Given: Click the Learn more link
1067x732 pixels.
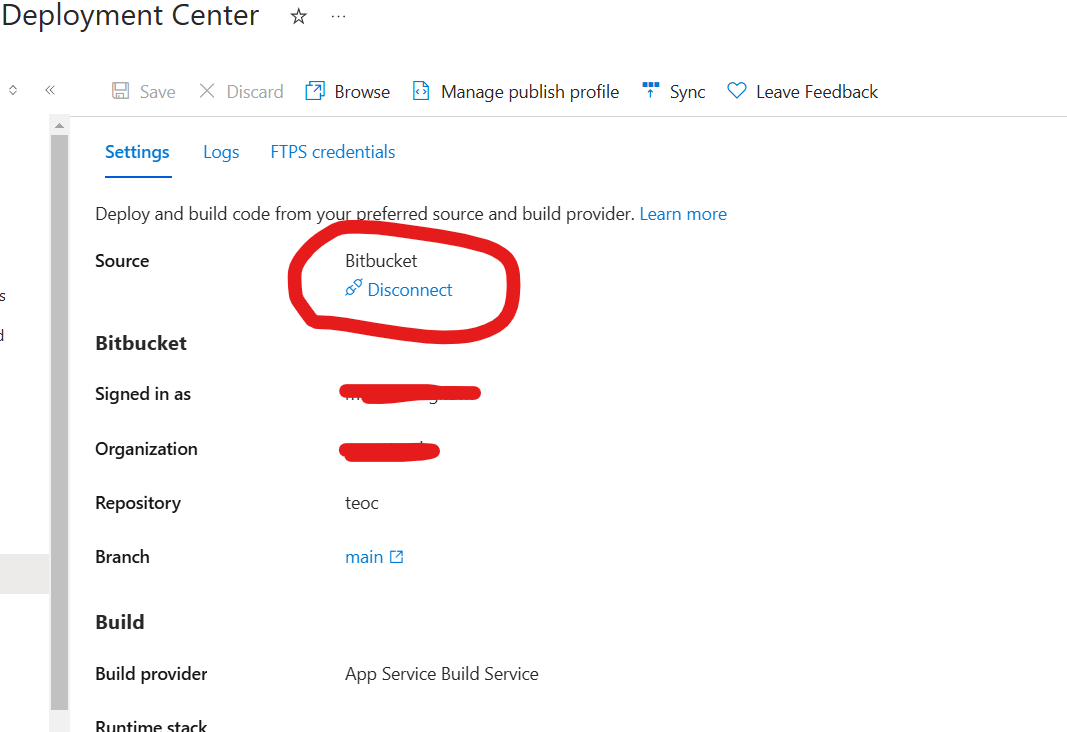Looking at the screenshot, I should pyautogui.click(x=683, y=214).
